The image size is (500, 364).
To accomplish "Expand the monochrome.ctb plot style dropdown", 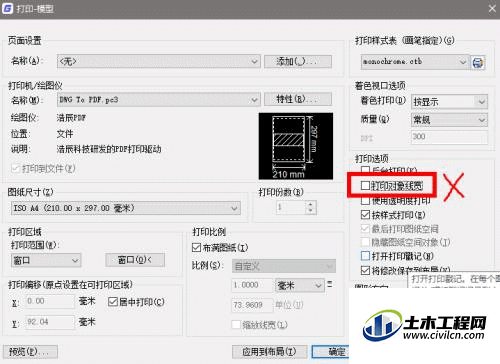I will [x=414, y=62].
